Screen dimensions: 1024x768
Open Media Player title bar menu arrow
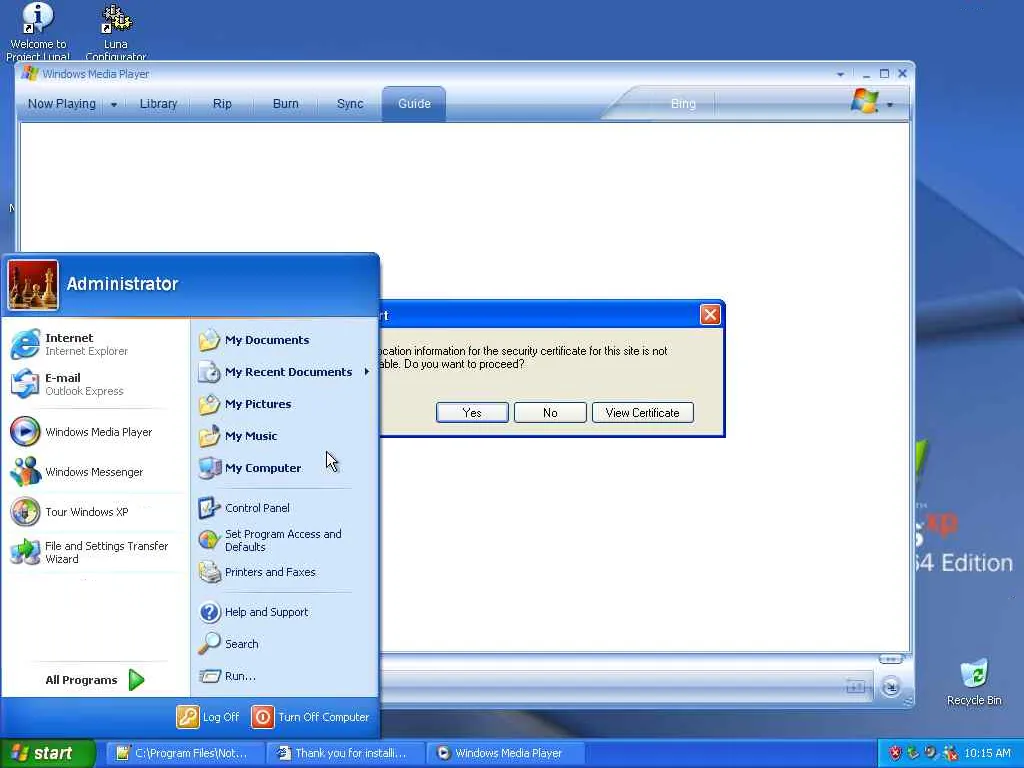pyautogui.click(x=840, y=74)
